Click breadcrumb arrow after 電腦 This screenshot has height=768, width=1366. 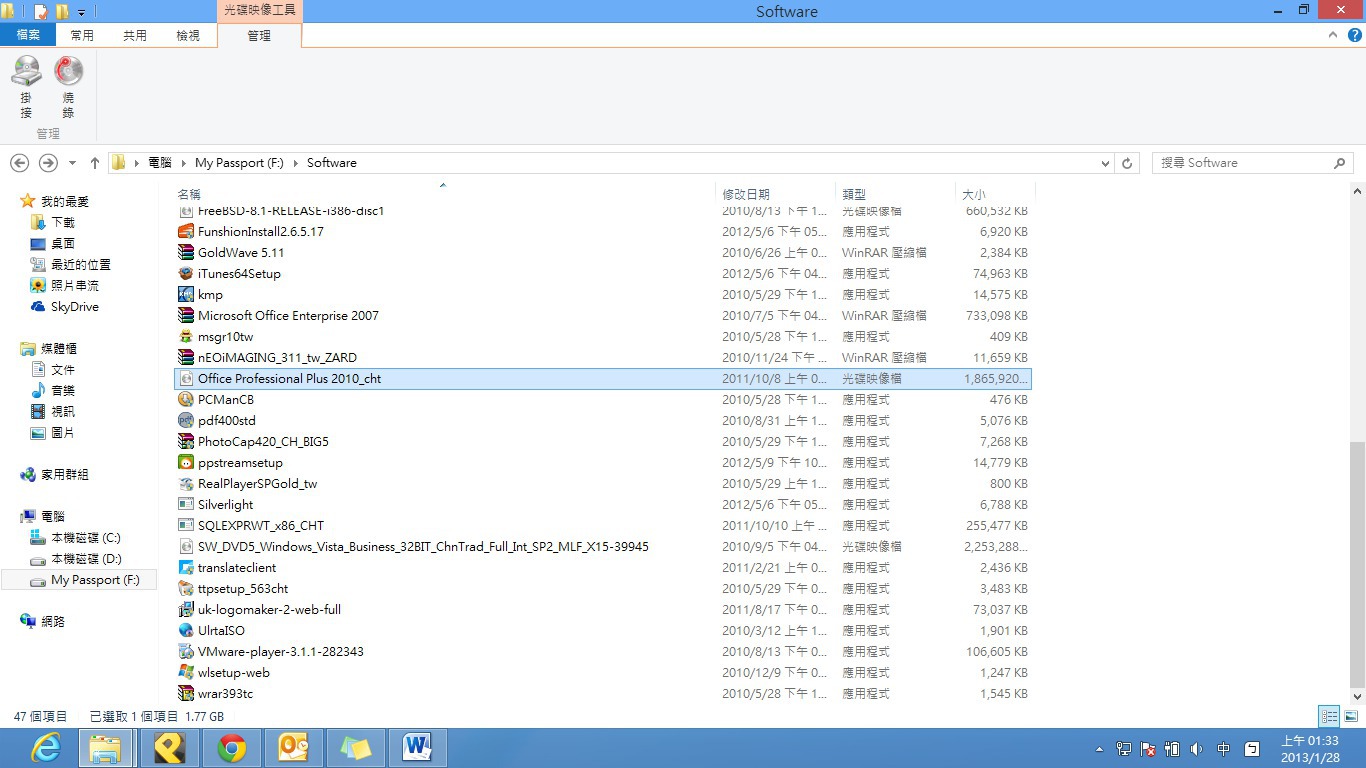184,163
